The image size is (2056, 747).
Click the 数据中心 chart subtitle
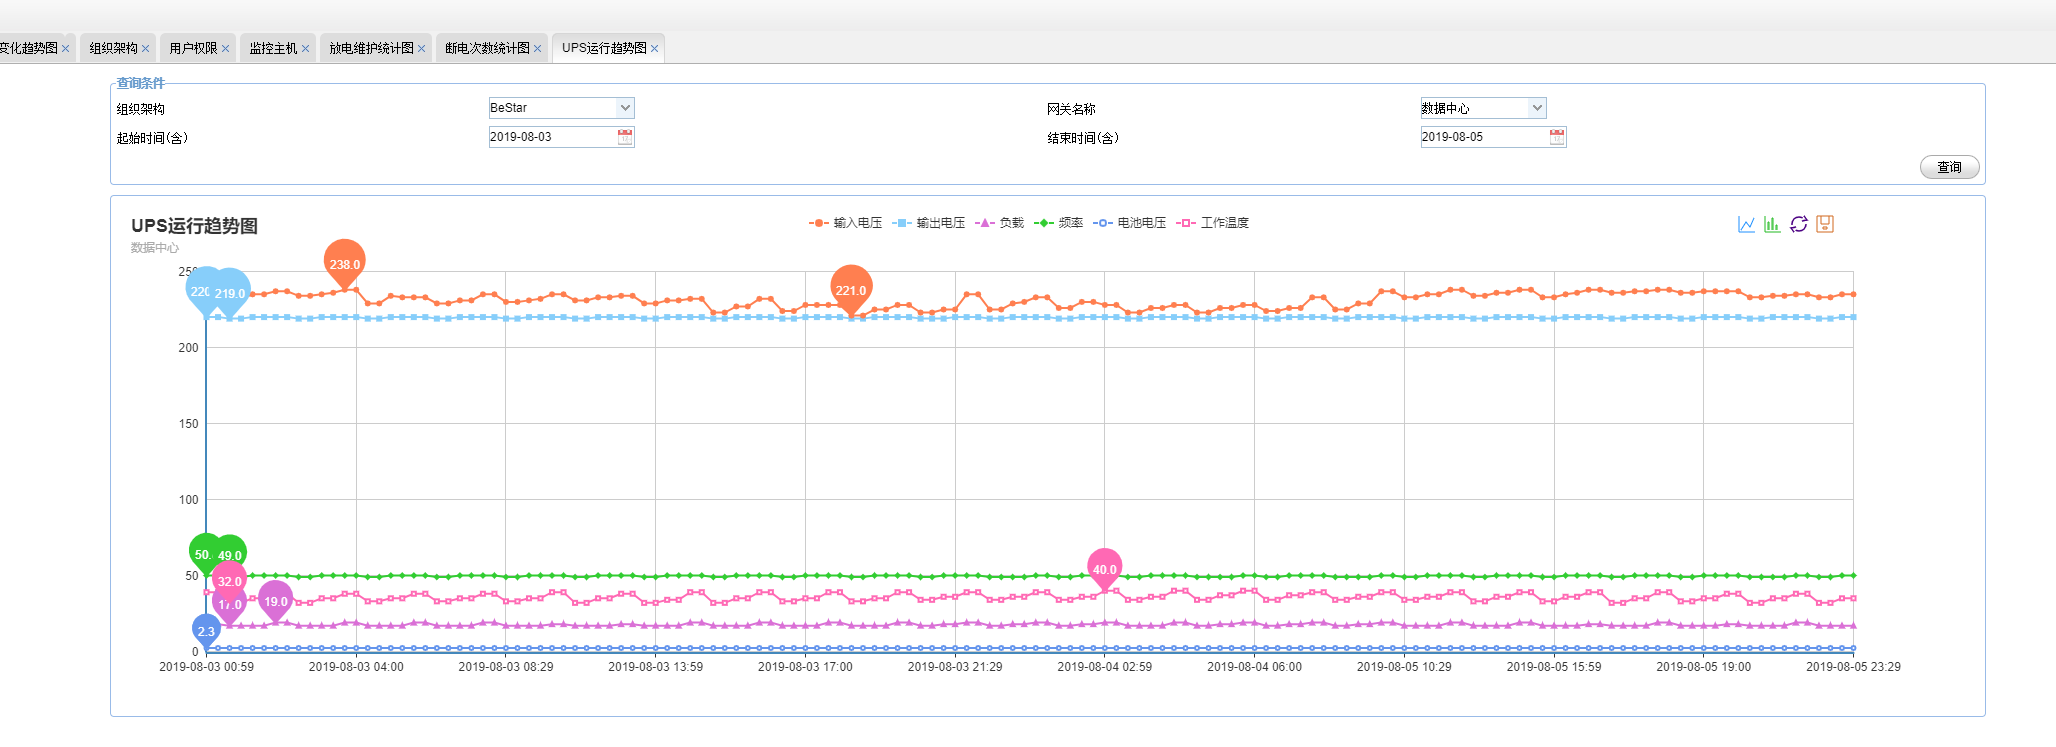[x=155, y=248]
